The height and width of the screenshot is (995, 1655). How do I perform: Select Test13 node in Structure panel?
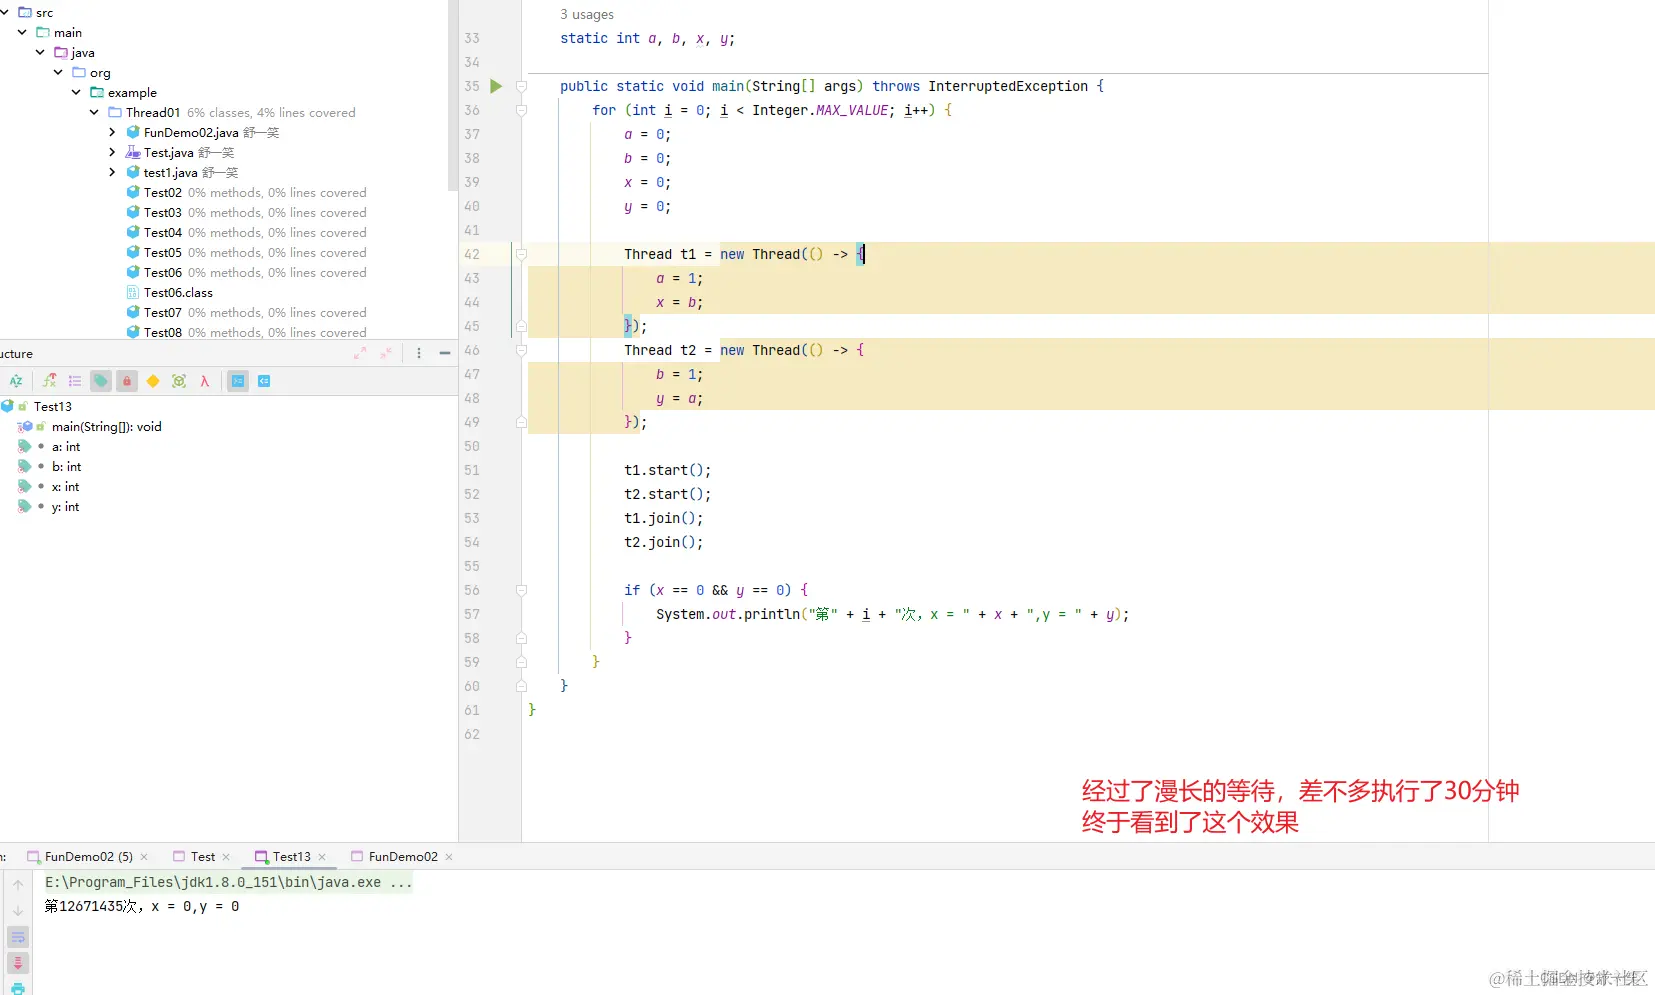(x=53, y=406)
